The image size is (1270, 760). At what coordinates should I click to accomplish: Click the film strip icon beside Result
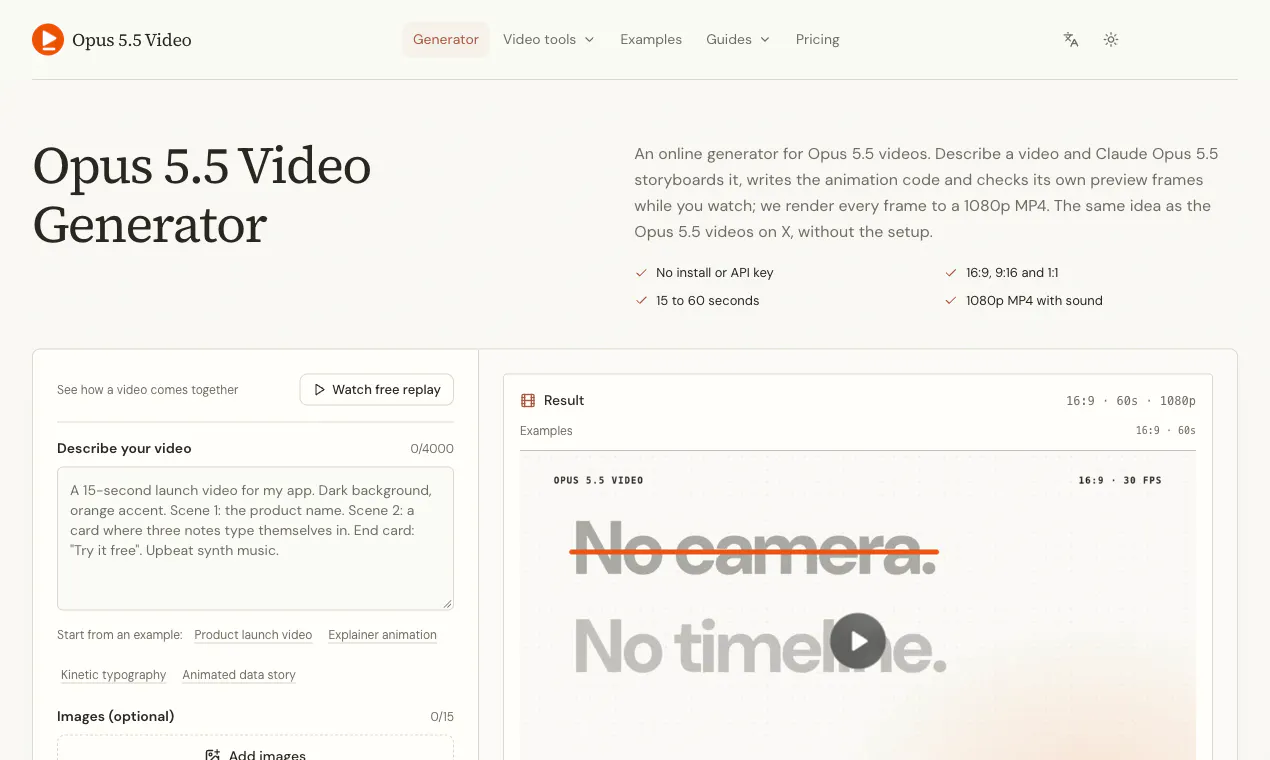(528, 400)
